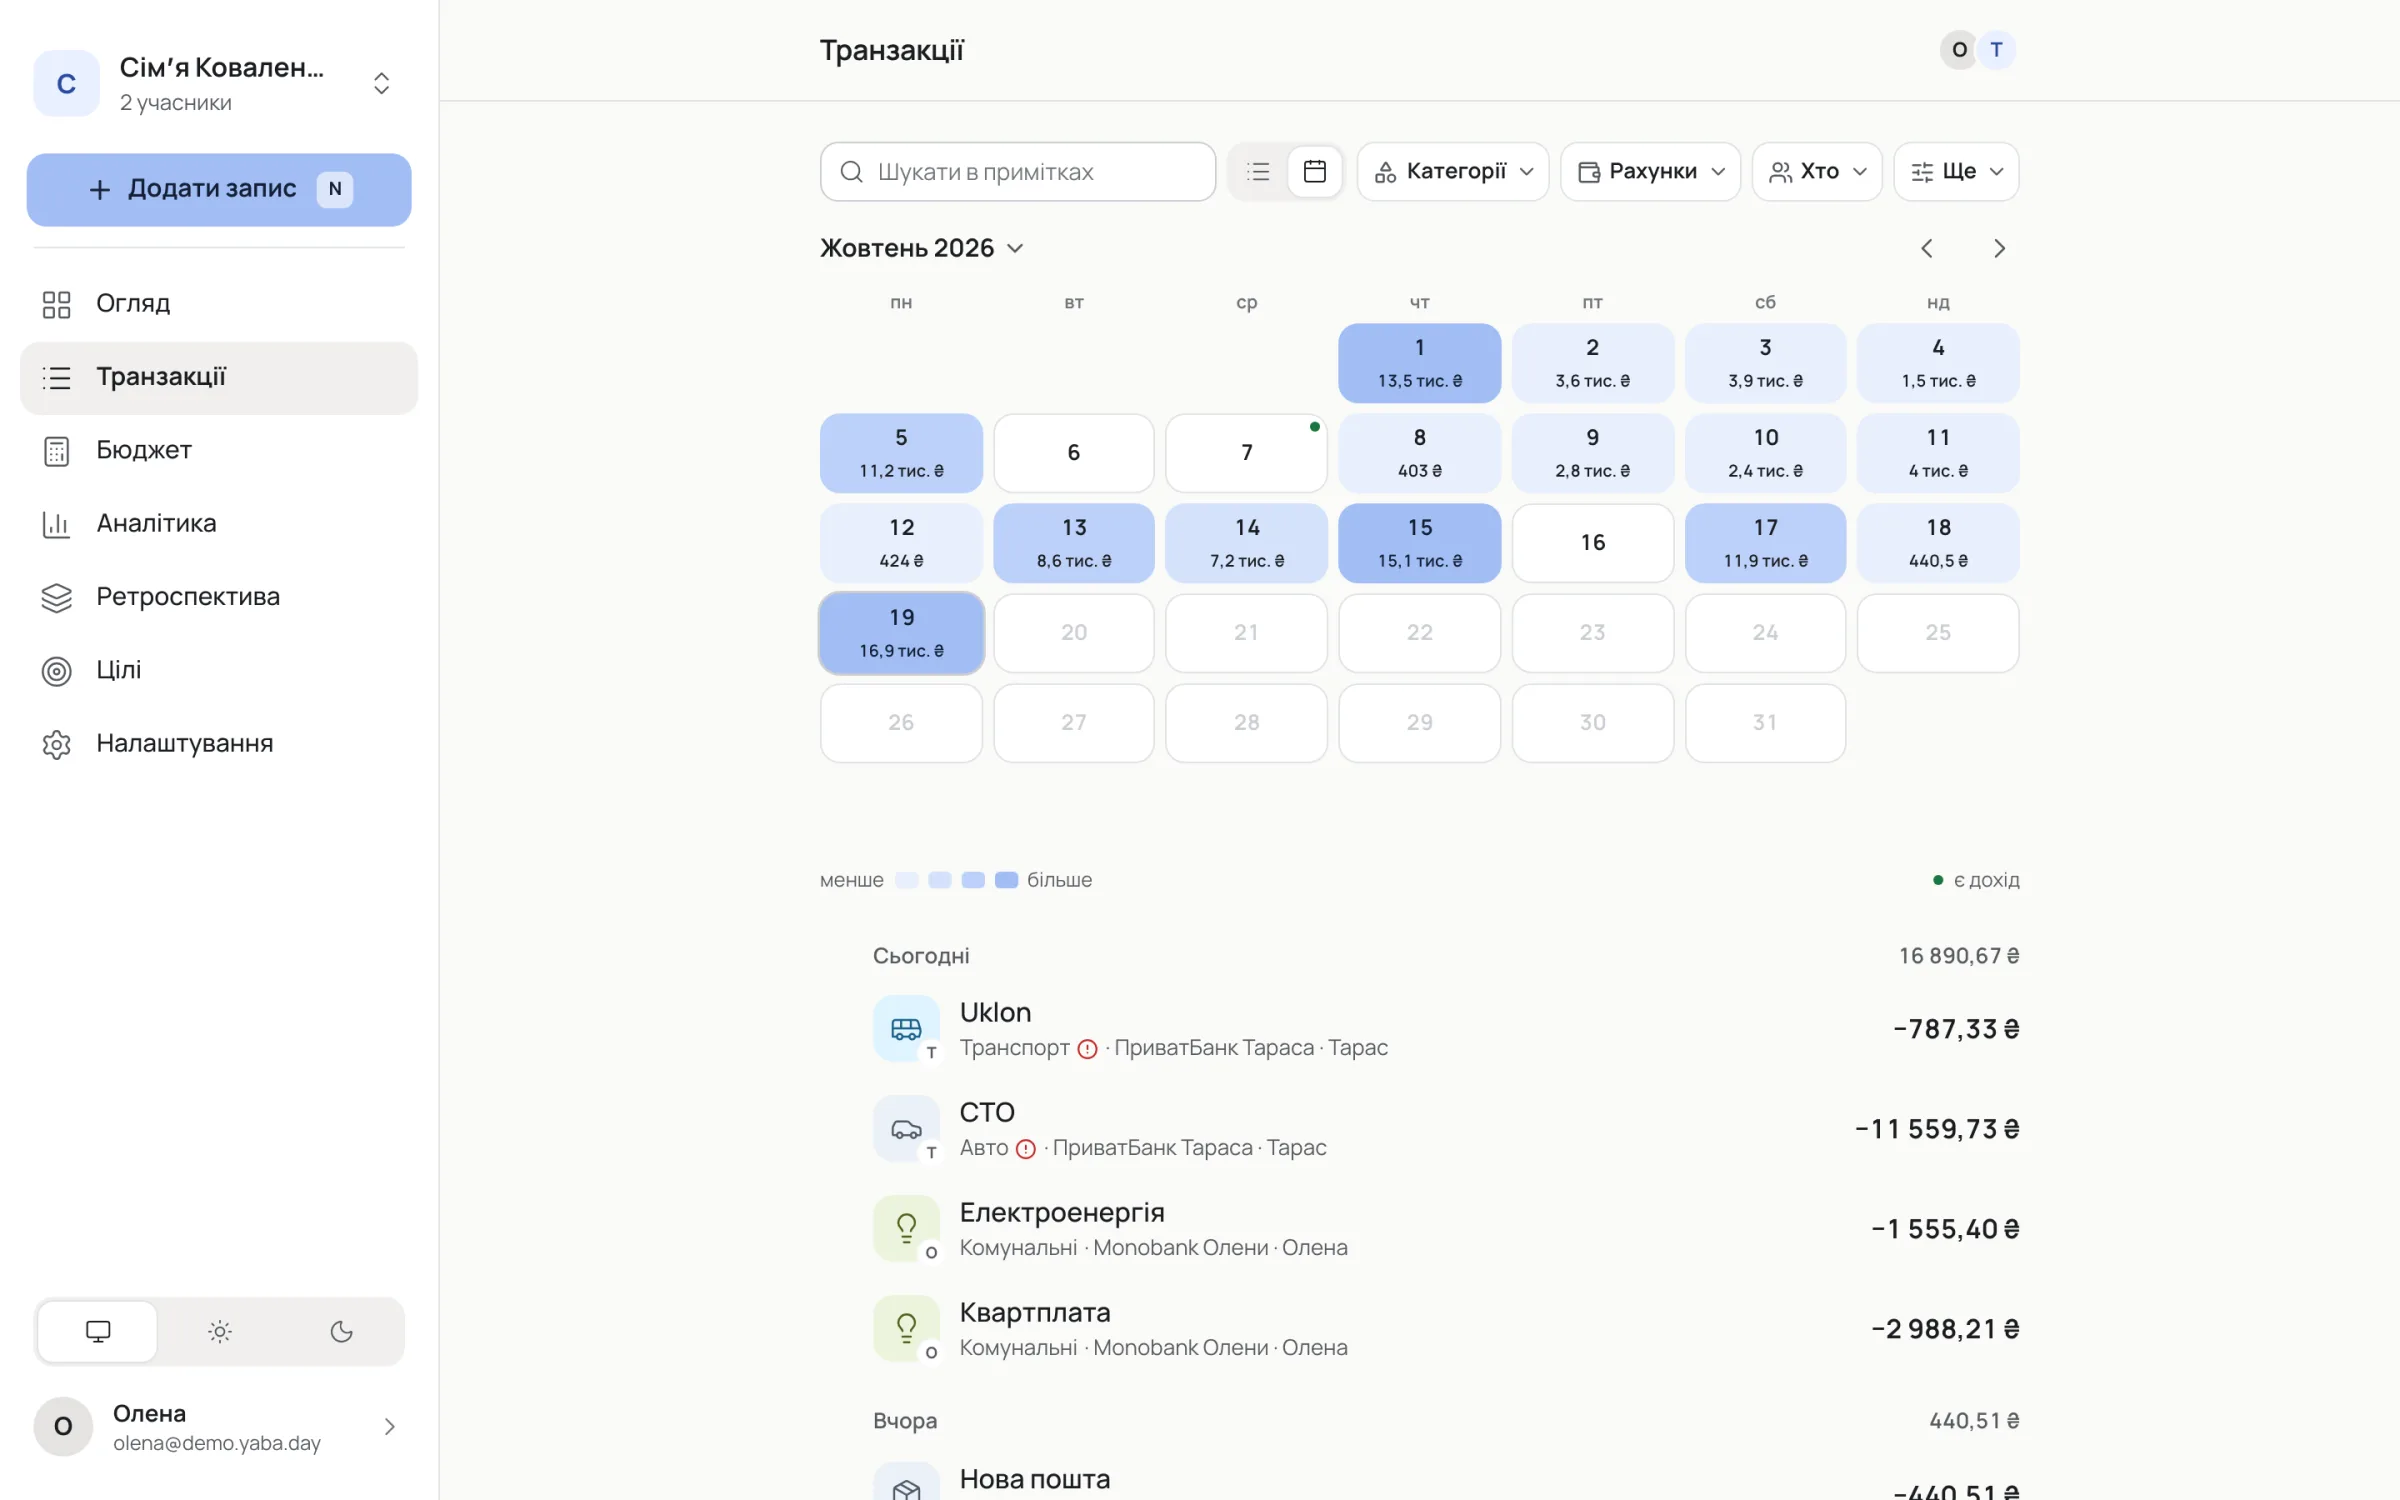
Task: Click the Uklon transport bus icon
Action: [906, 1029]
